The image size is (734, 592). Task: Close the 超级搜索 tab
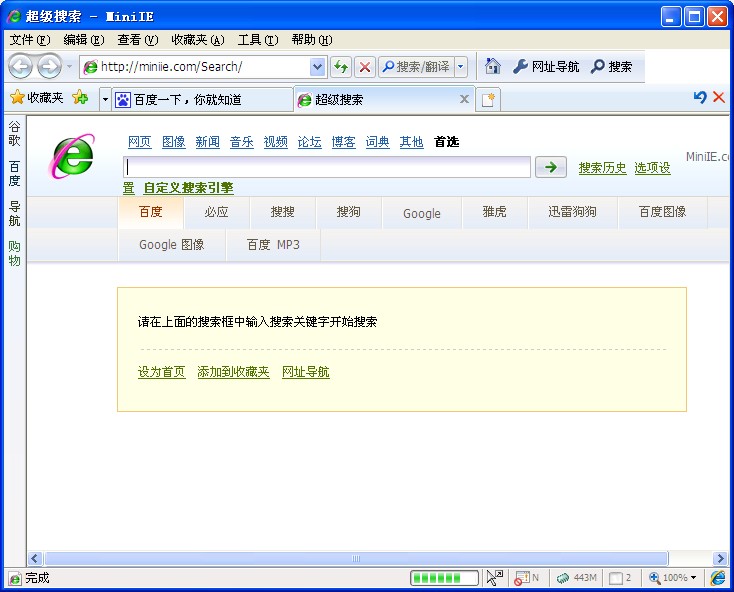(x=464, y=99)
